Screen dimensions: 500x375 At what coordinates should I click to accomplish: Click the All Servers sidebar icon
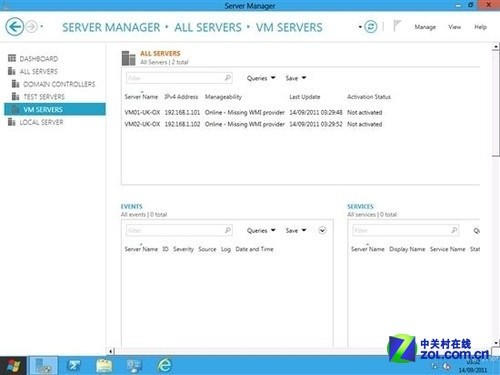pyautogui.click(x=12, y=71)
